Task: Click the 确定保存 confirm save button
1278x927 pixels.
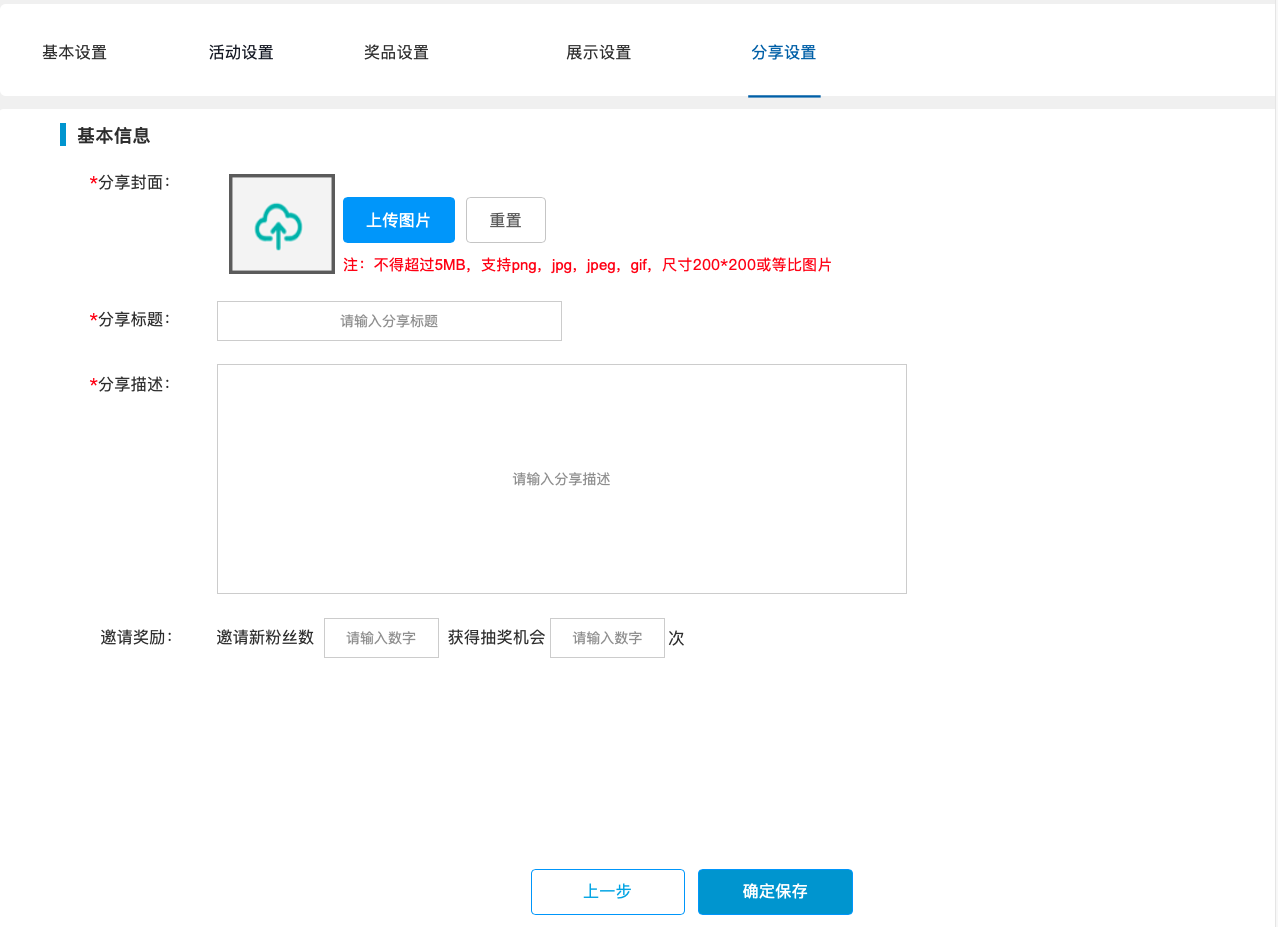Action: coord(774,891)
